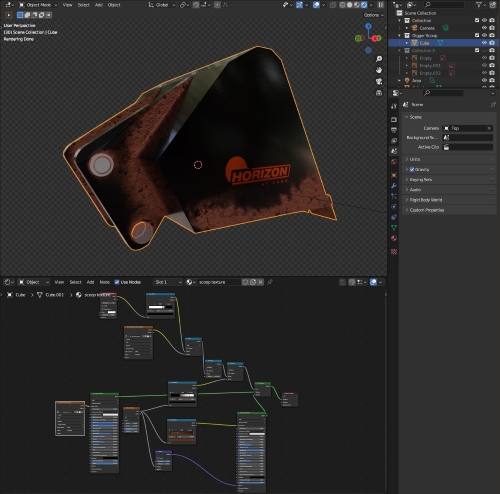Open the Physics properties tab

394,207
